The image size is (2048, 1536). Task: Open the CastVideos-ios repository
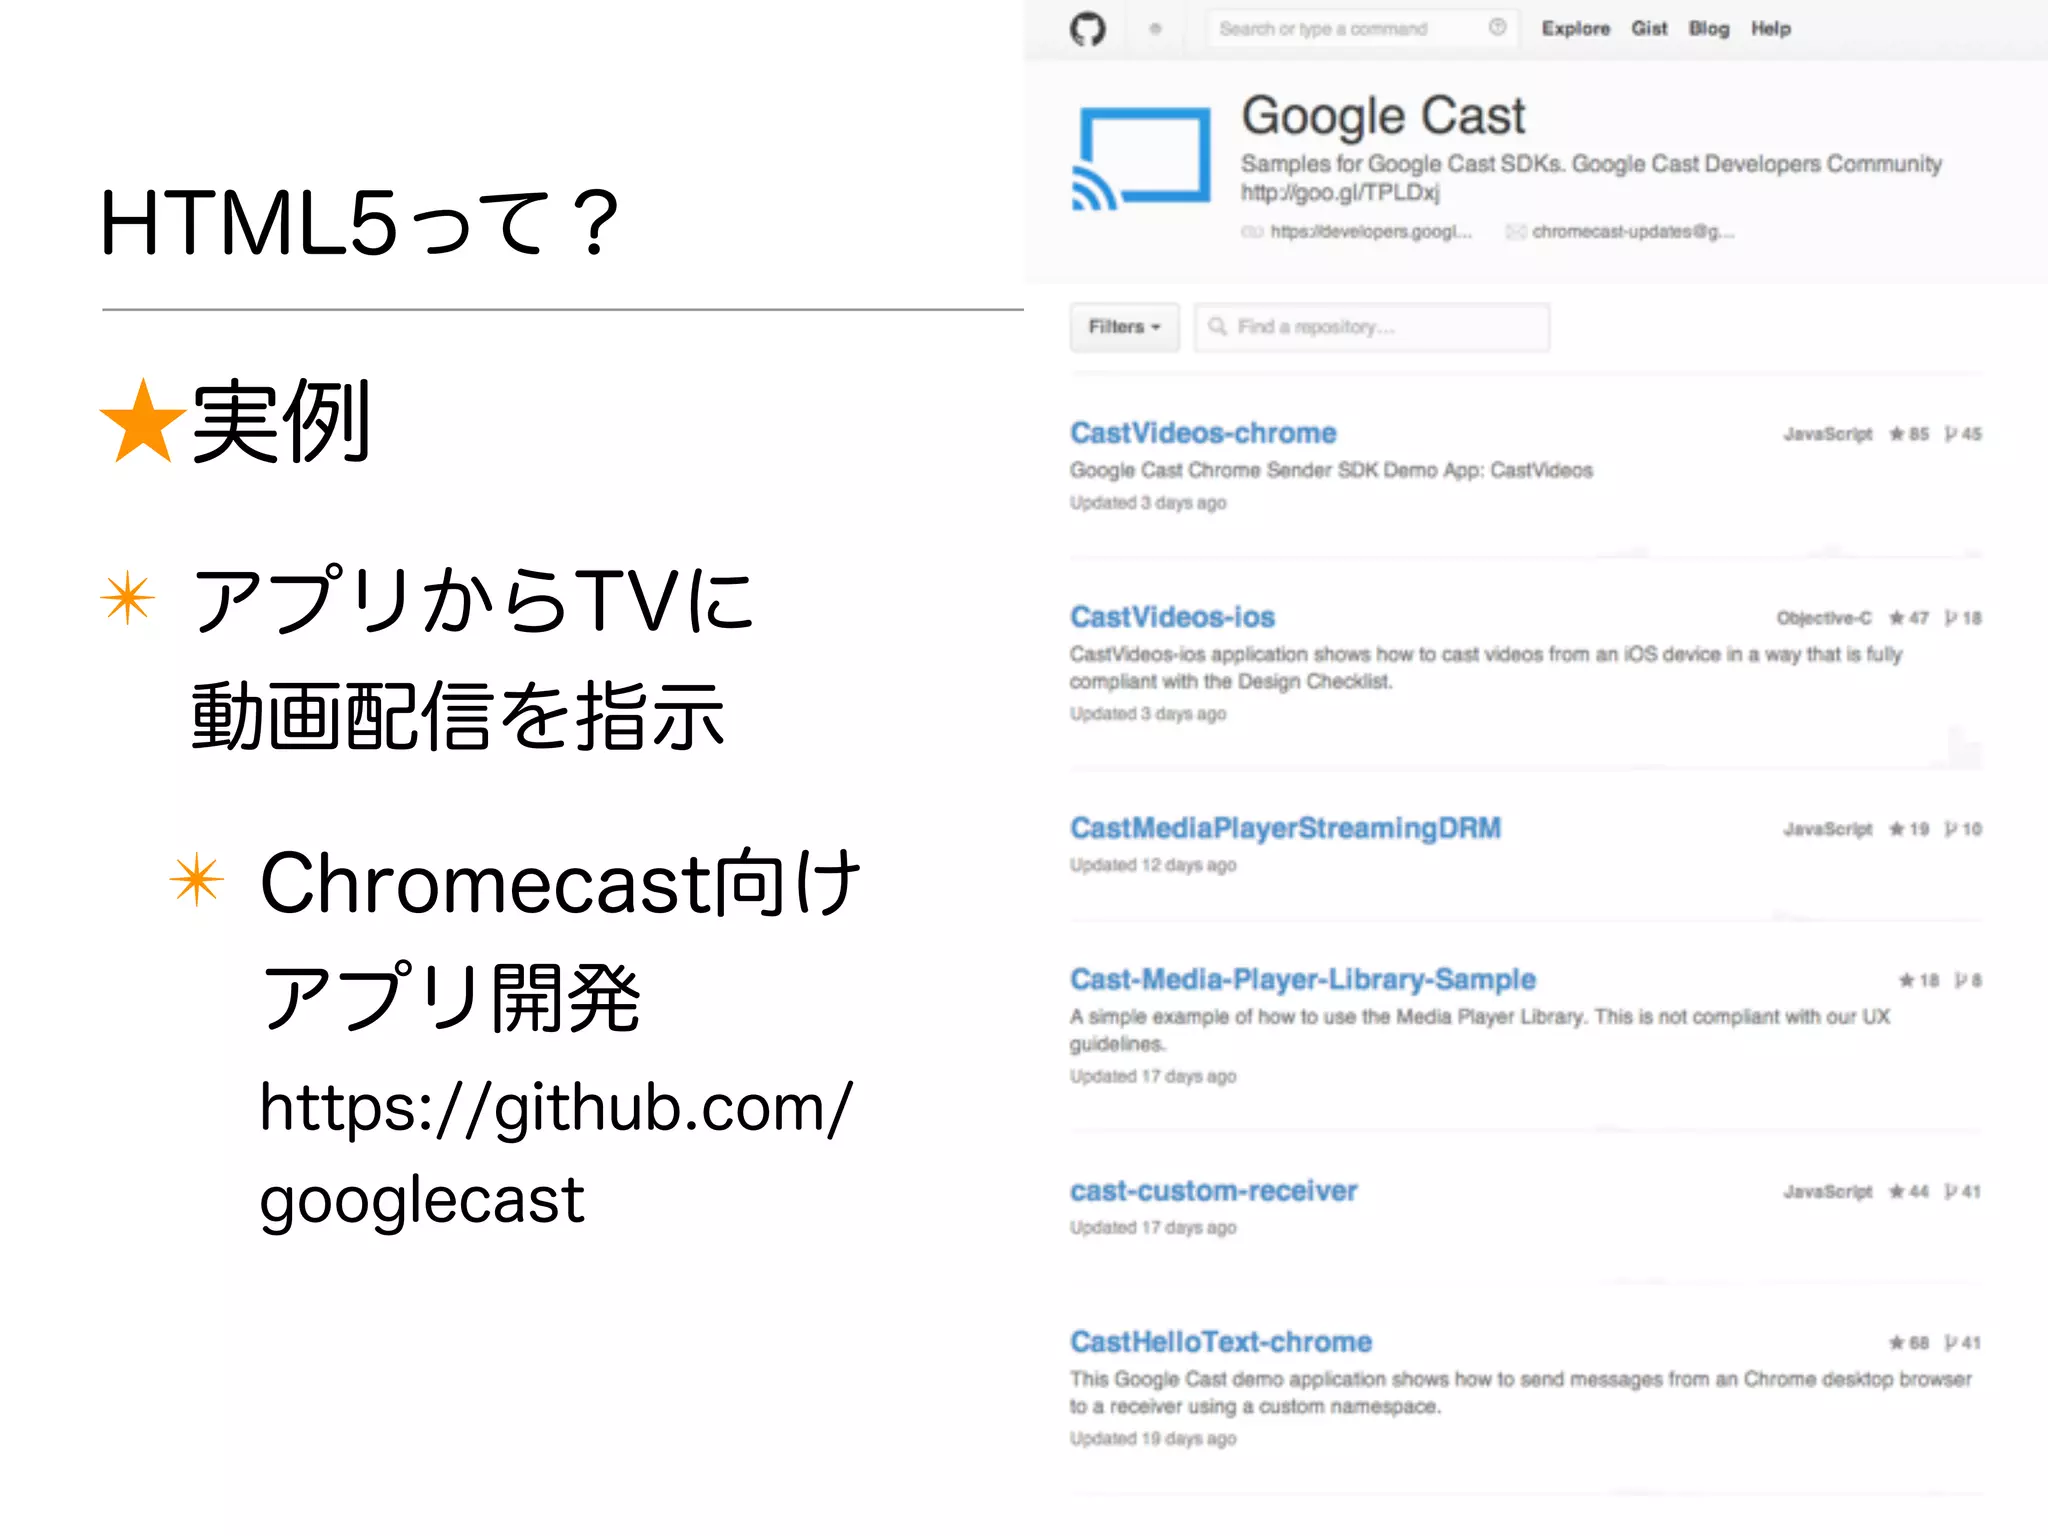click(1172, 617)
